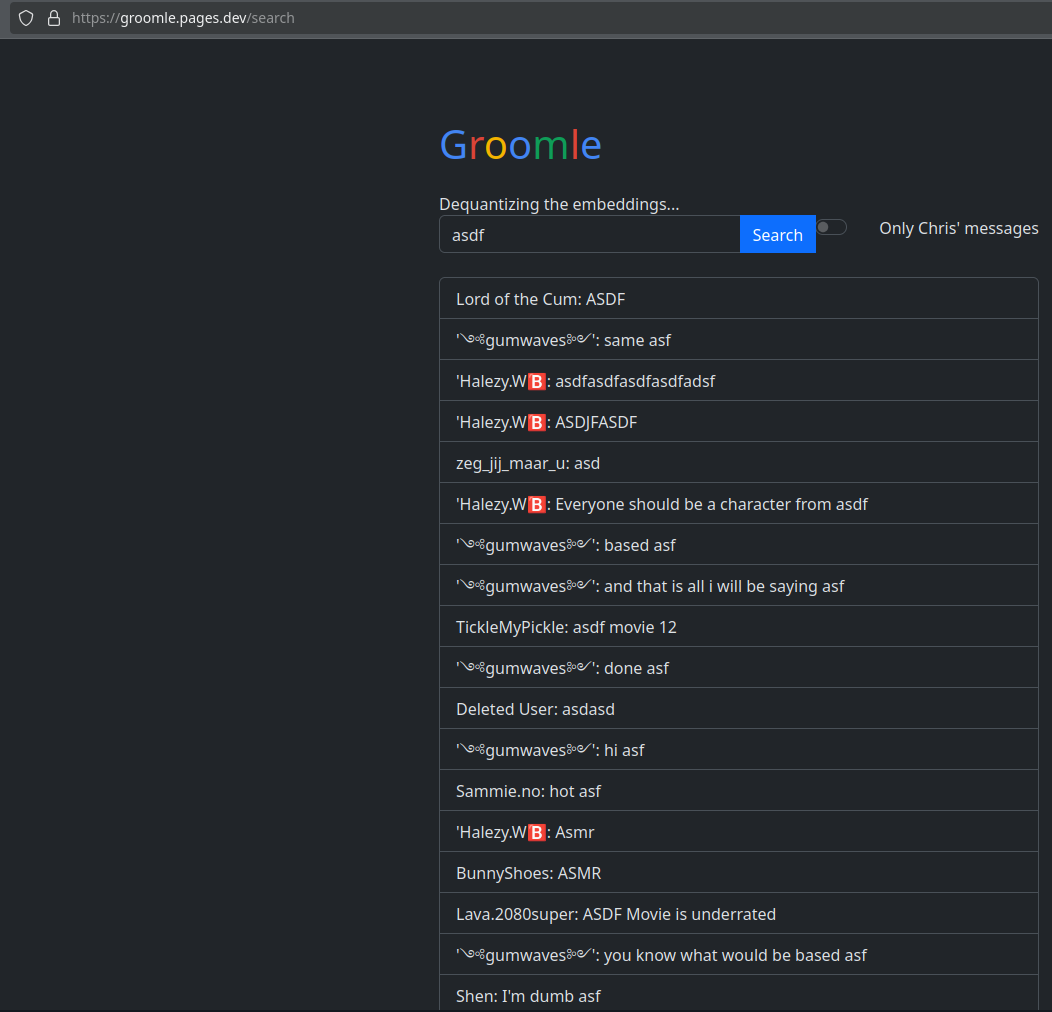Select the you know what would be based result
The image size is (1052, 1012).
[x=739, y=954]
